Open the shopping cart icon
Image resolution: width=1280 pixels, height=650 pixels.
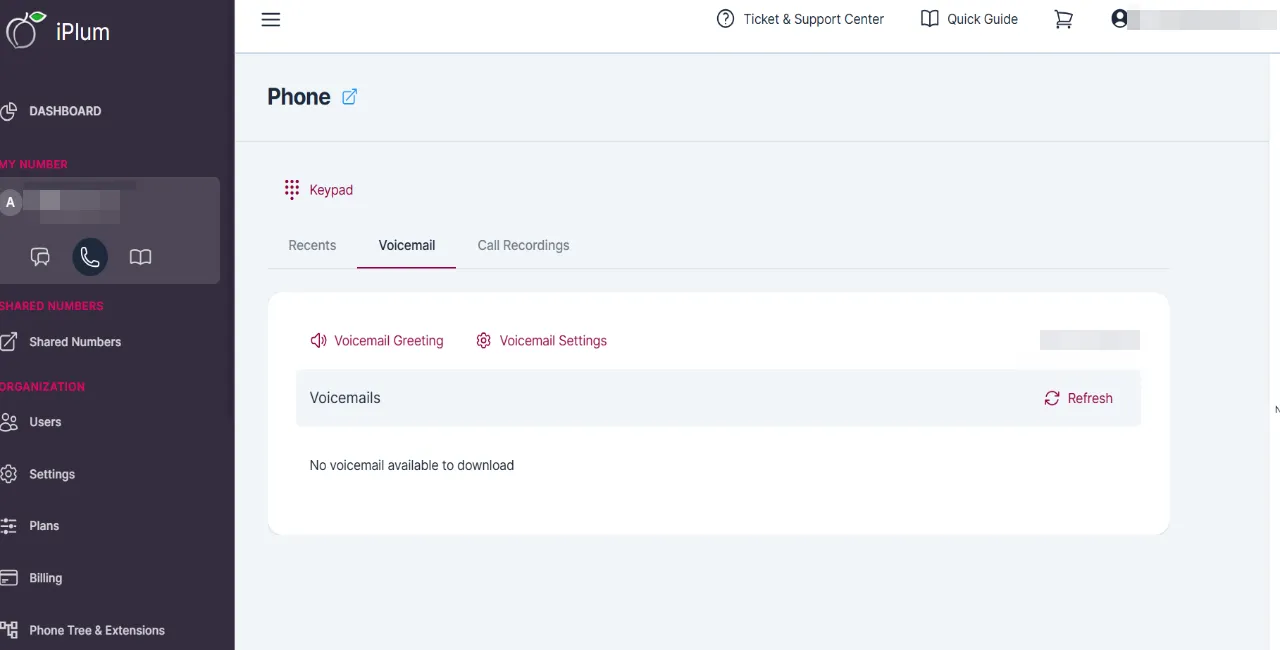pyautogui.click(x=1064, y=19)
